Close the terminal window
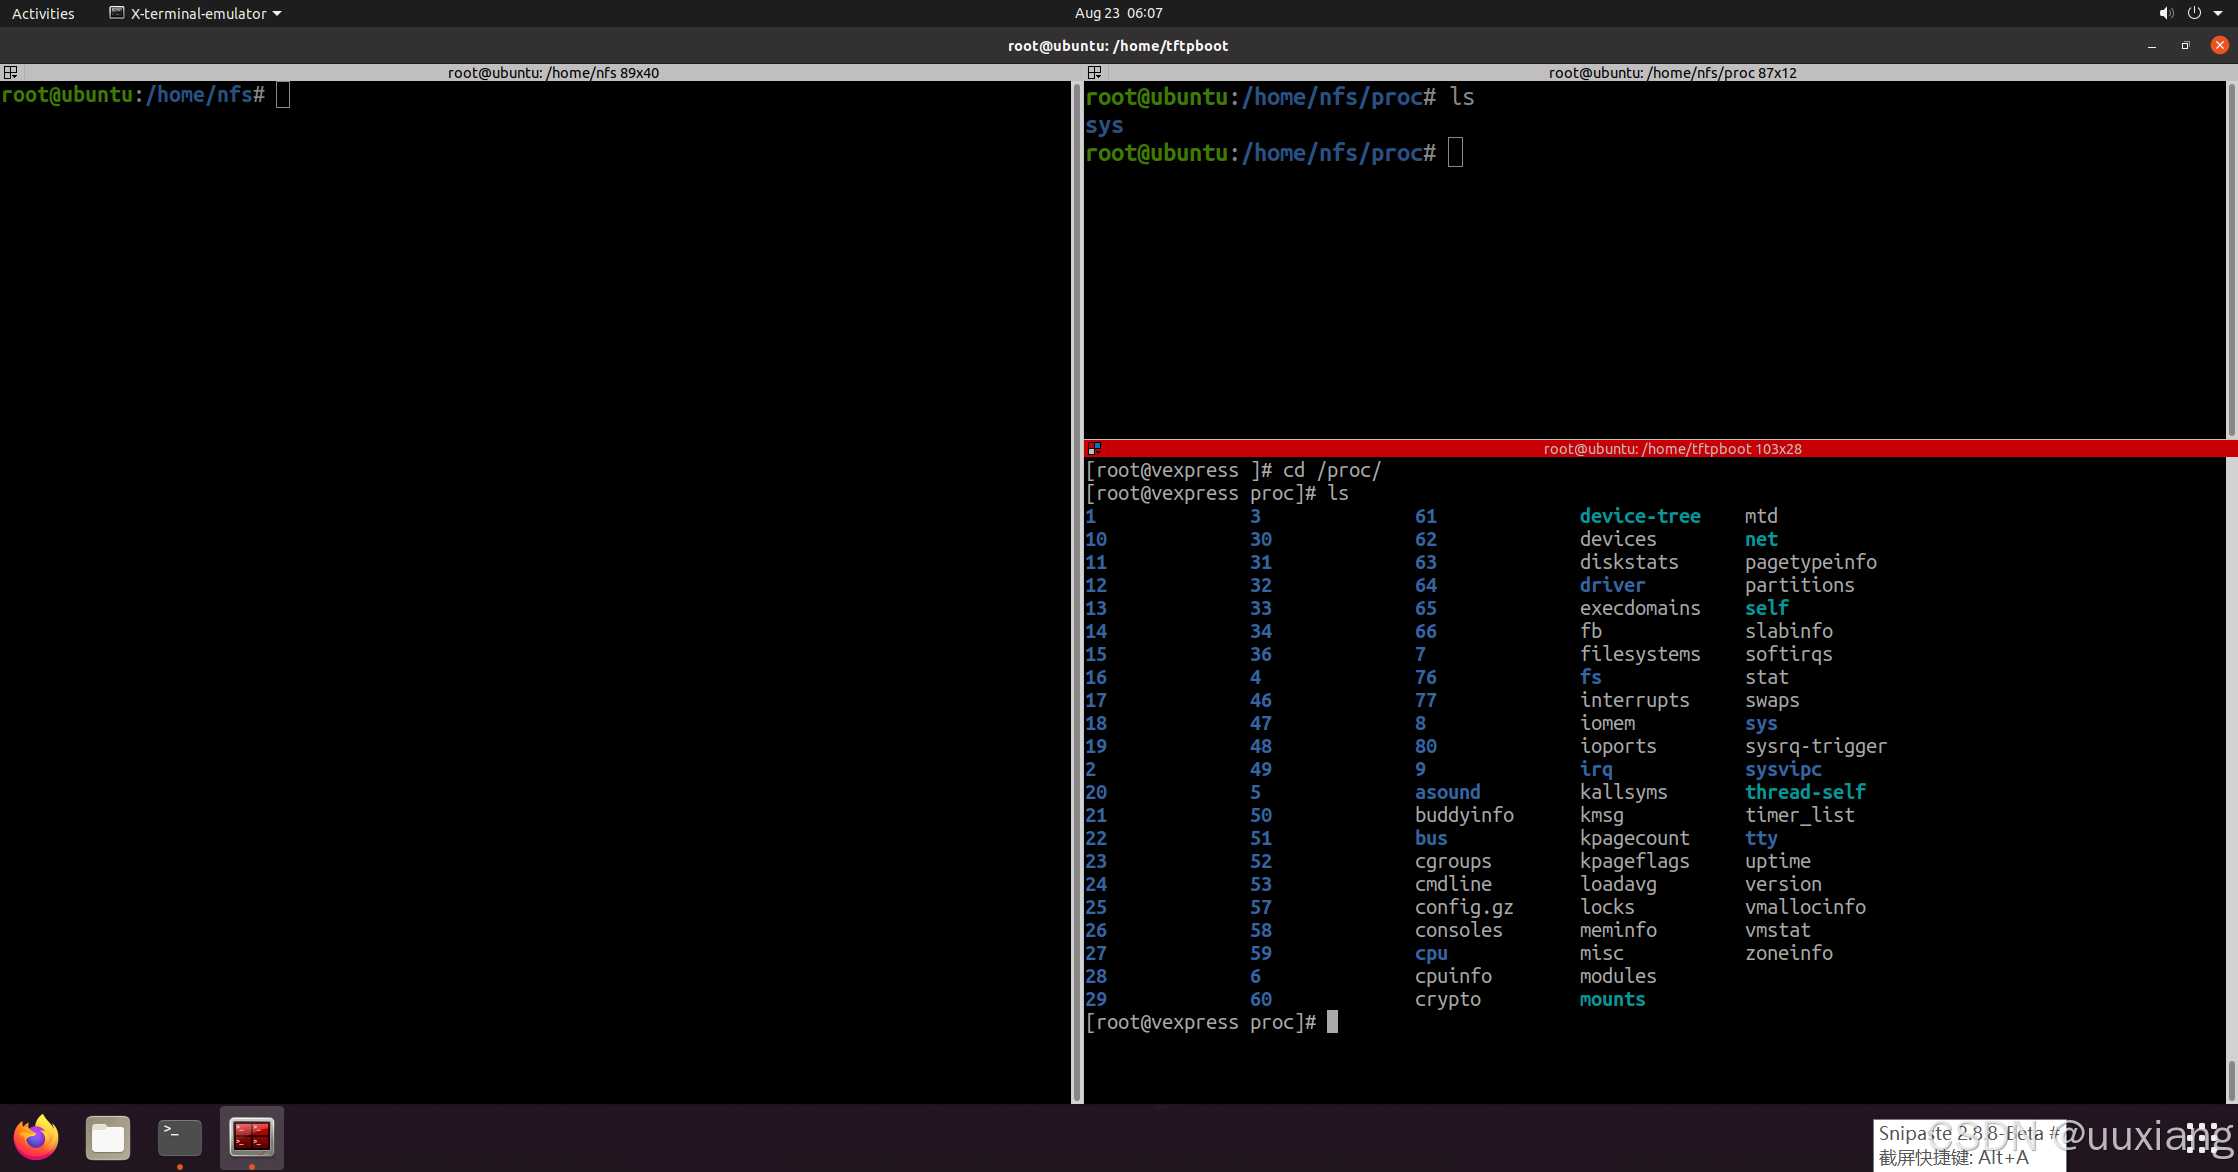Screen dimensions: 2238x1172 (x=2220, y=45)
